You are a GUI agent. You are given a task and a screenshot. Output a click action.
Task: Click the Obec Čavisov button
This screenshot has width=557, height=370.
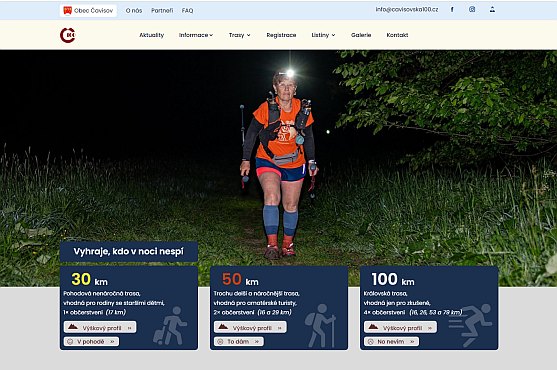click(x=88, y=11)
